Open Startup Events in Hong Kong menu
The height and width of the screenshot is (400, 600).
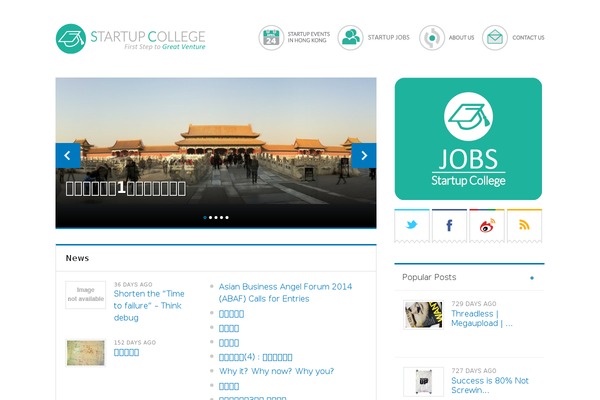point(309,37)
